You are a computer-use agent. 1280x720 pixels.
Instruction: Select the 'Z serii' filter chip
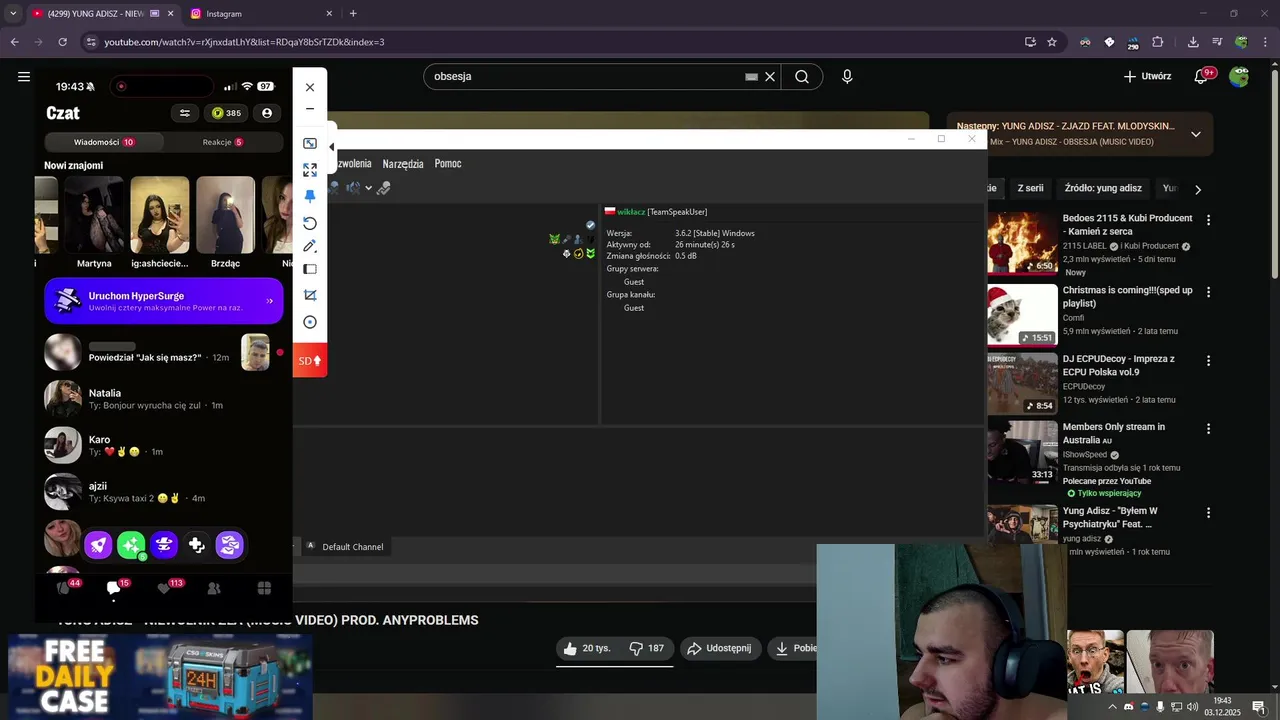click(1030, 188)
